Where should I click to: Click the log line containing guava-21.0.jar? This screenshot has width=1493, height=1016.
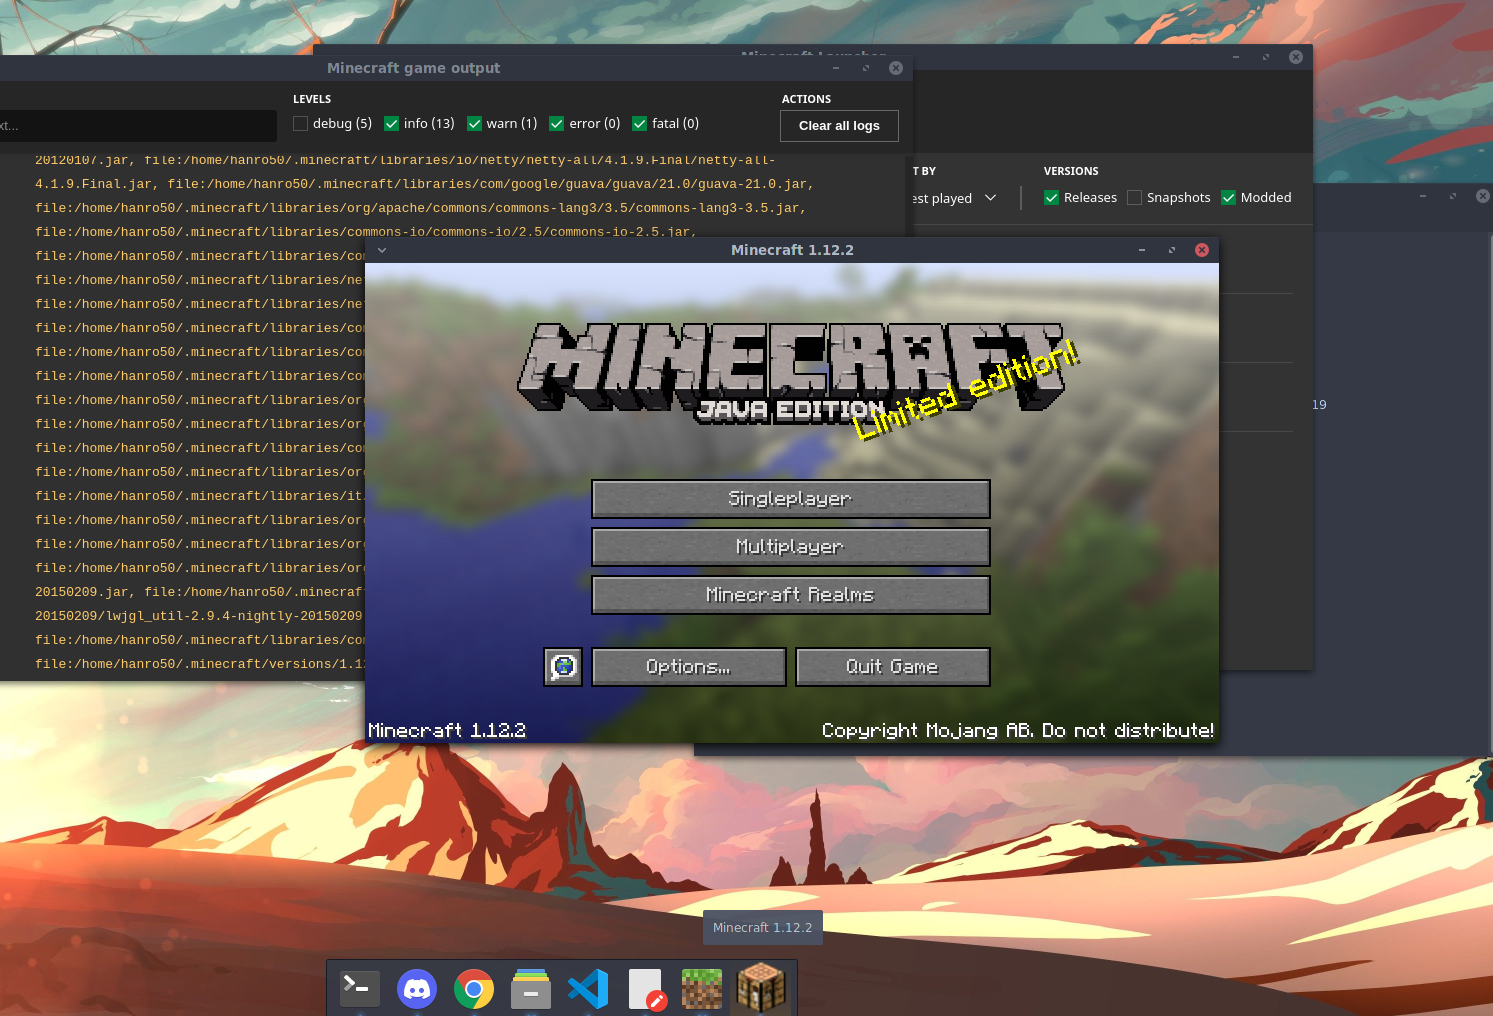click(424, 184)
